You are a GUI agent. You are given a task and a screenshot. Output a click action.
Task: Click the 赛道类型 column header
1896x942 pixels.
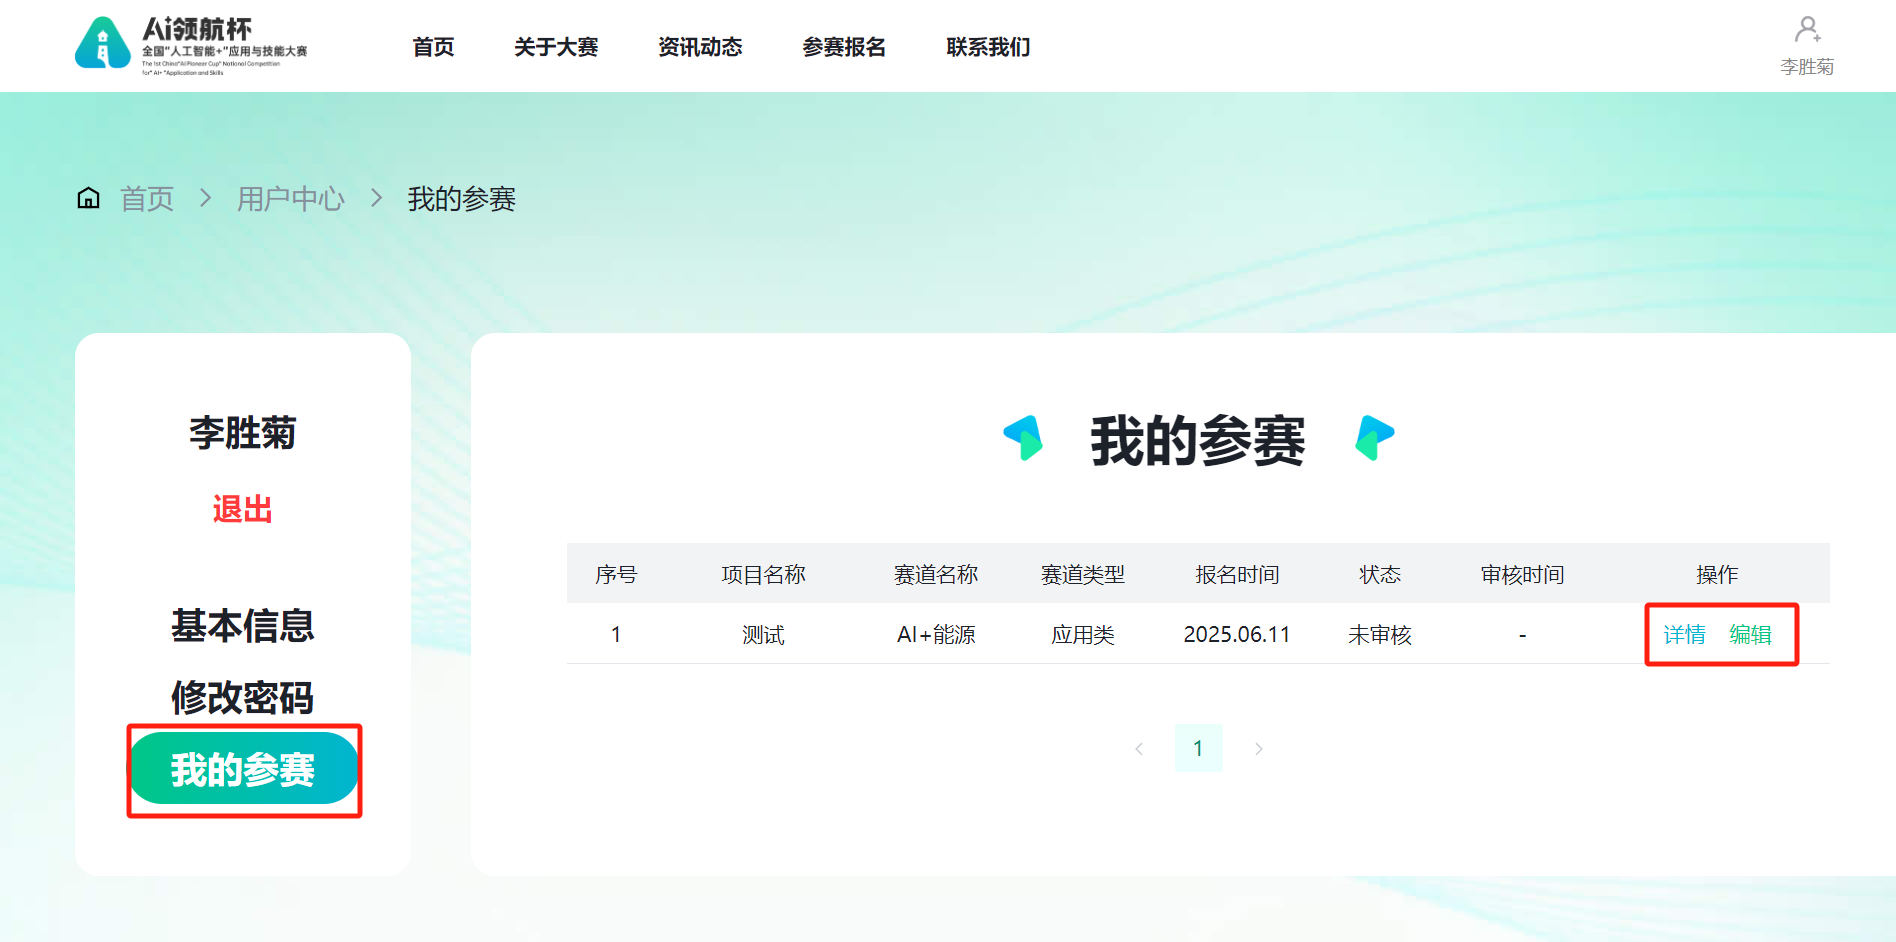coord(1083,575)
